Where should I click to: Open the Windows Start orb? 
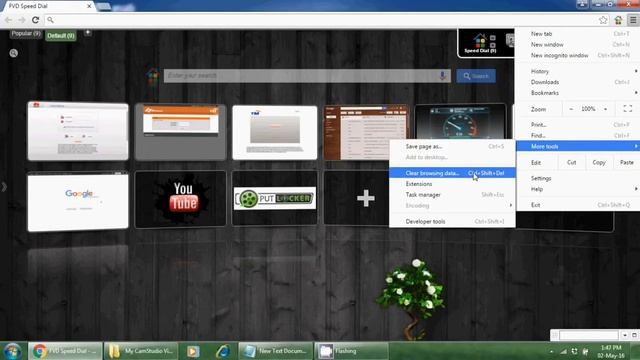pos(13,351)
